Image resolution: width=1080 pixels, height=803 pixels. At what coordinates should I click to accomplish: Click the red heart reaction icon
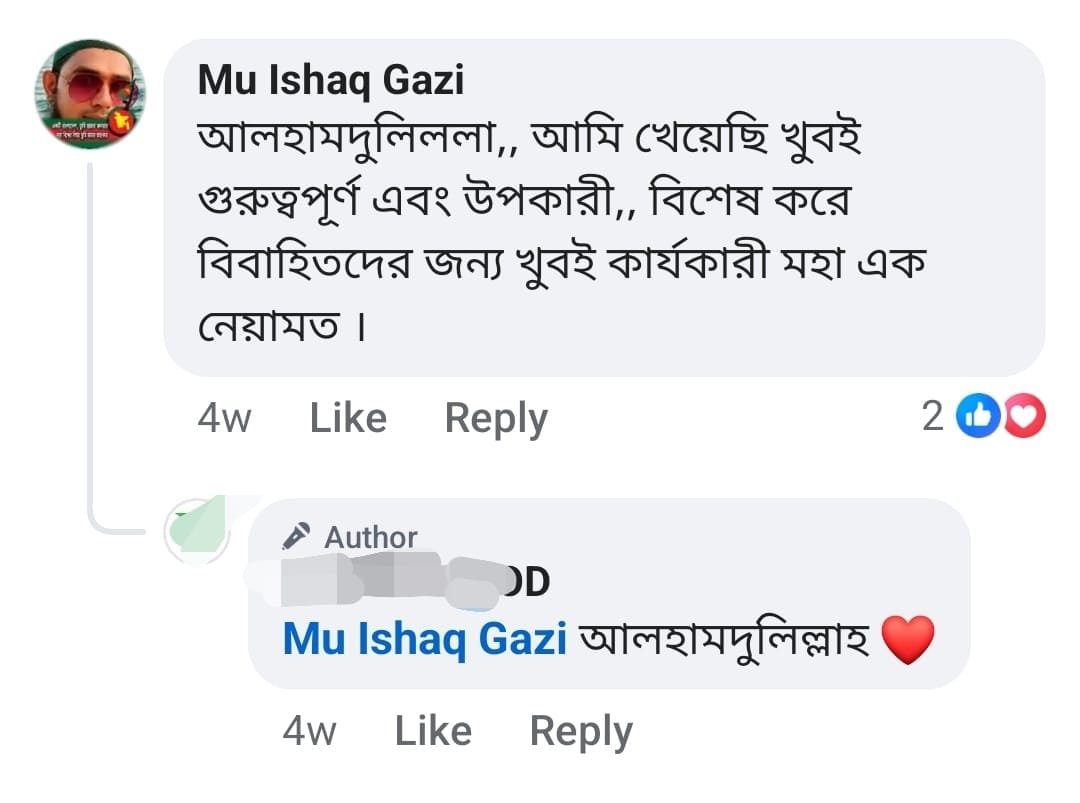click(1023, 417)
